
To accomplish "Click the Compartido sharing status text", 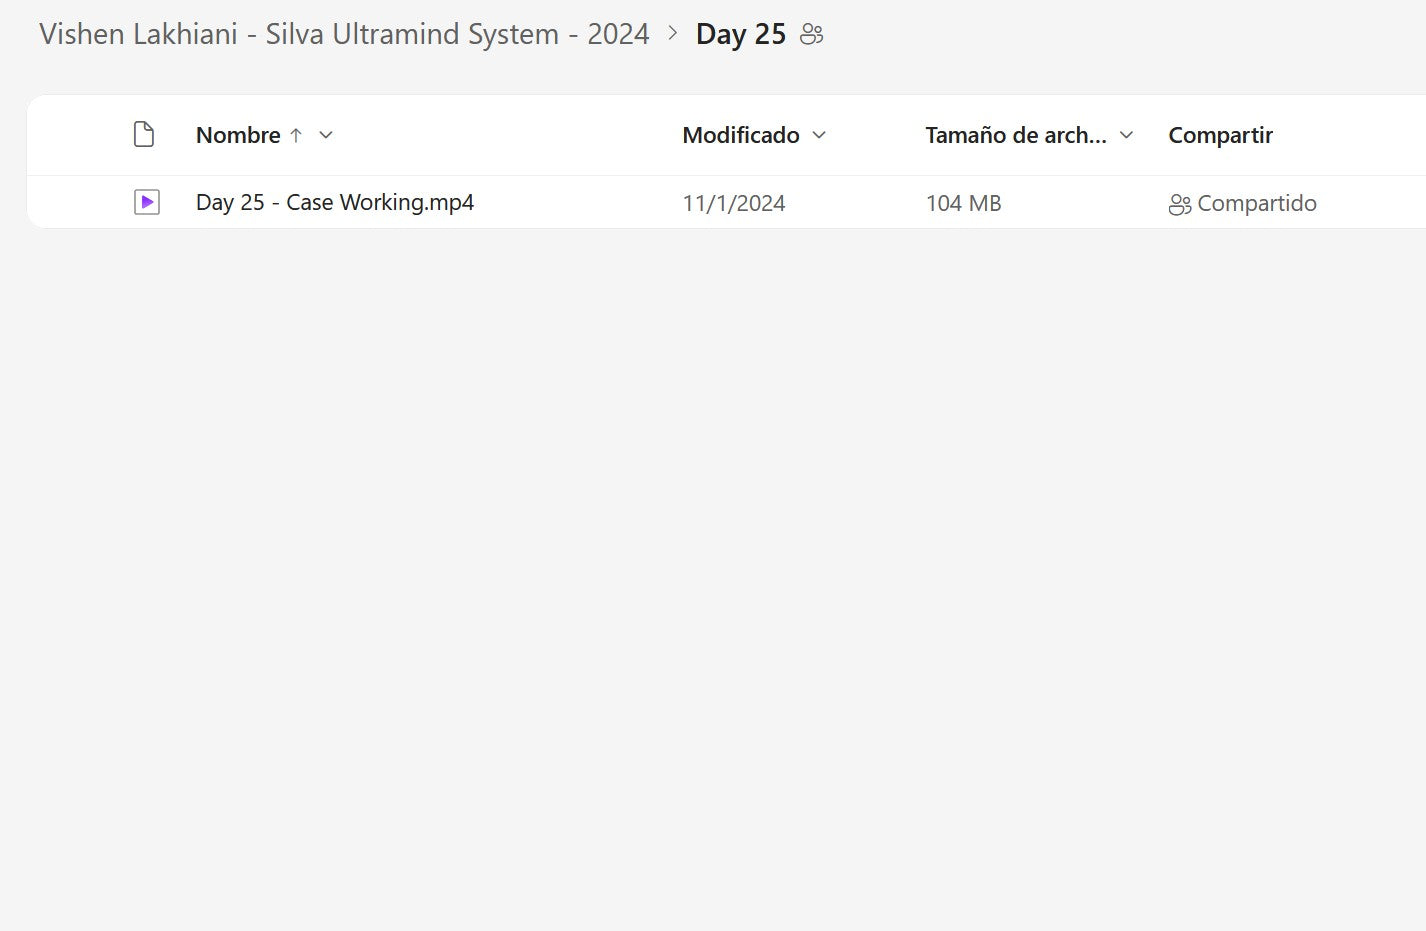I will (1257, 204).
